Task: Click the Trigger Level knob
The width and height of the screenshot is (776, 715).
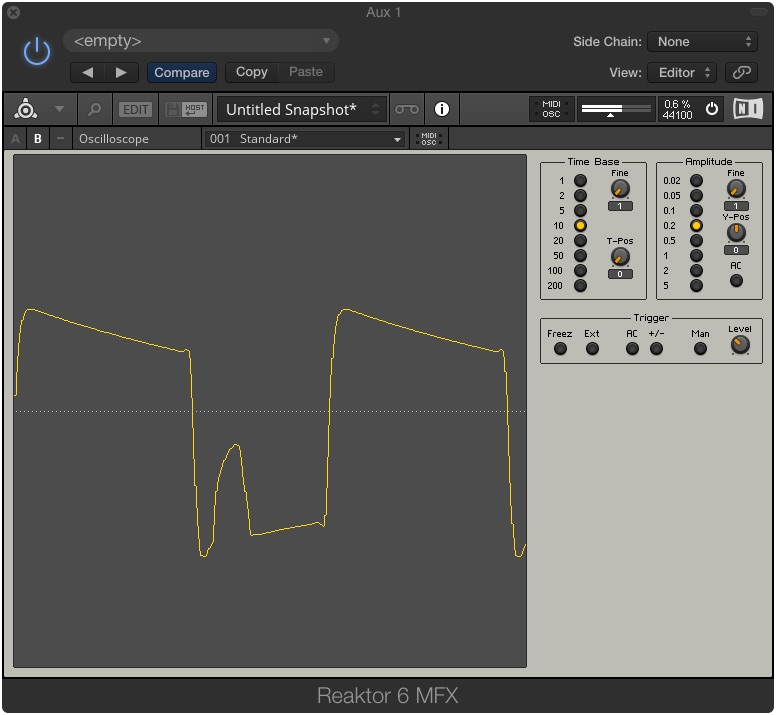Action: click(x=739, y=346)
